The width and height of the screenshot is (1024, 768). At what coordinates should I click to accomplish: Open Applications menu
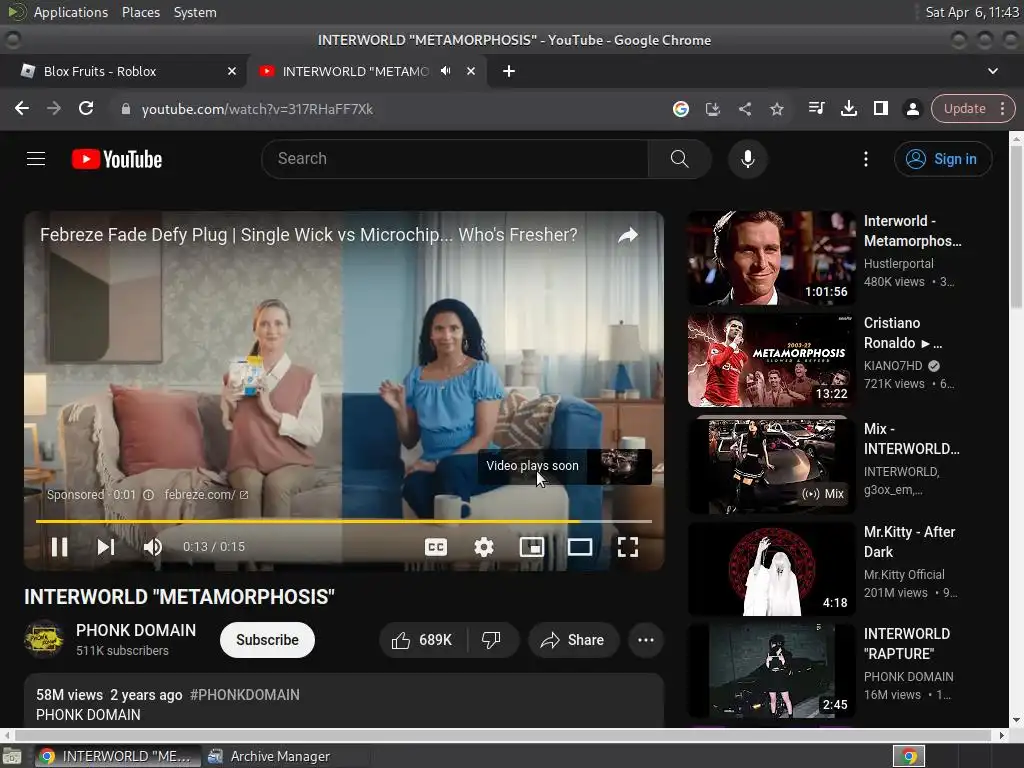click(71, 12)
